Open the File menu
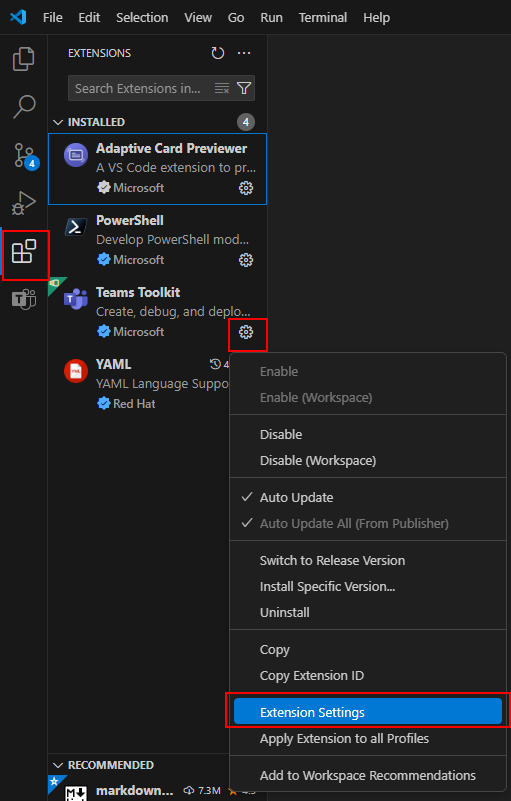 pos(53,17)
